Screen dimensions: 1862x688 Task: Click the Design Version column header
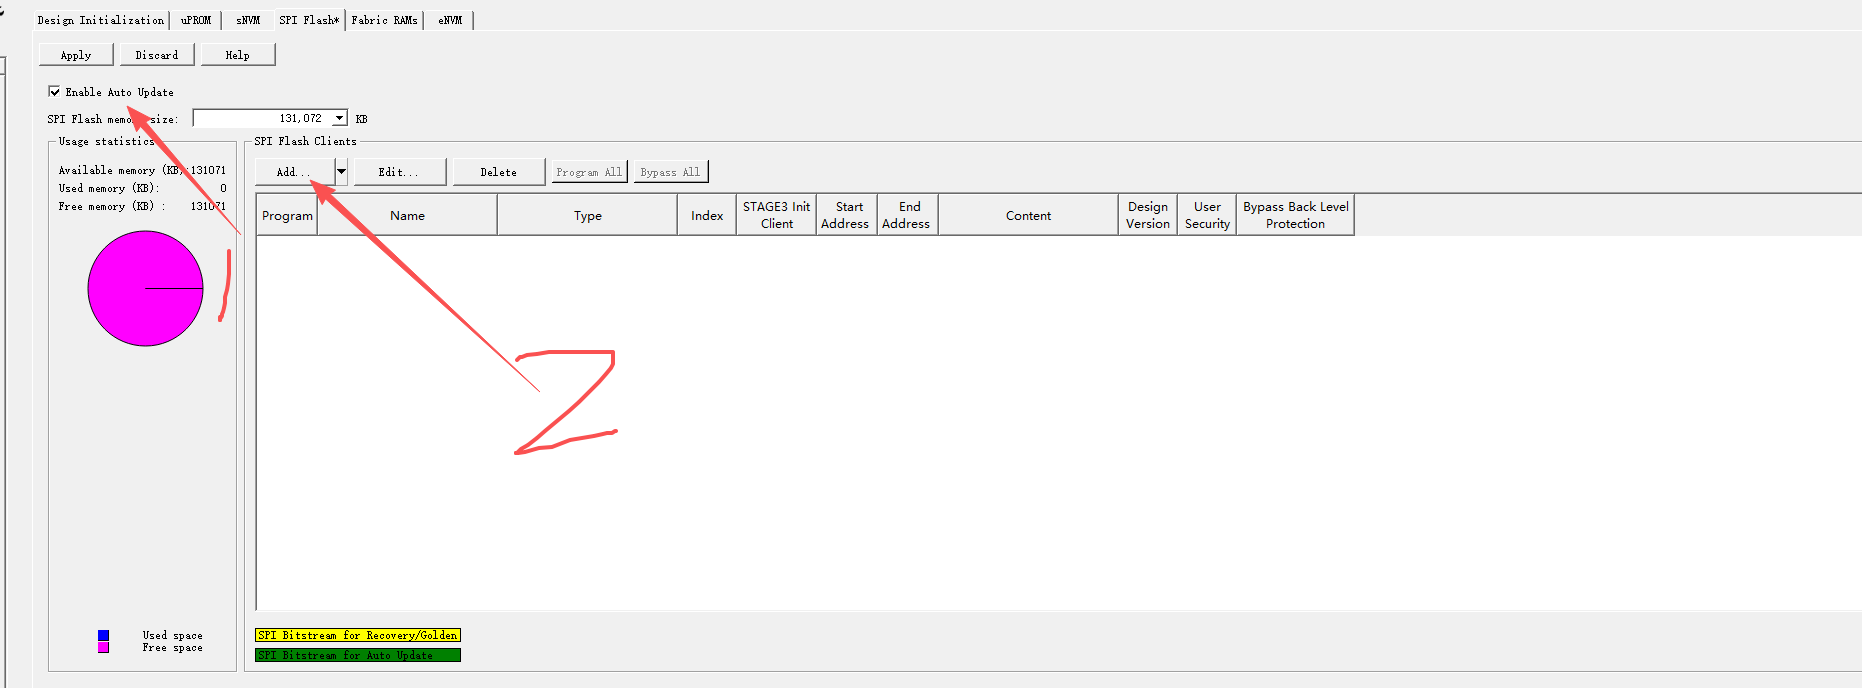point(1148,215)
